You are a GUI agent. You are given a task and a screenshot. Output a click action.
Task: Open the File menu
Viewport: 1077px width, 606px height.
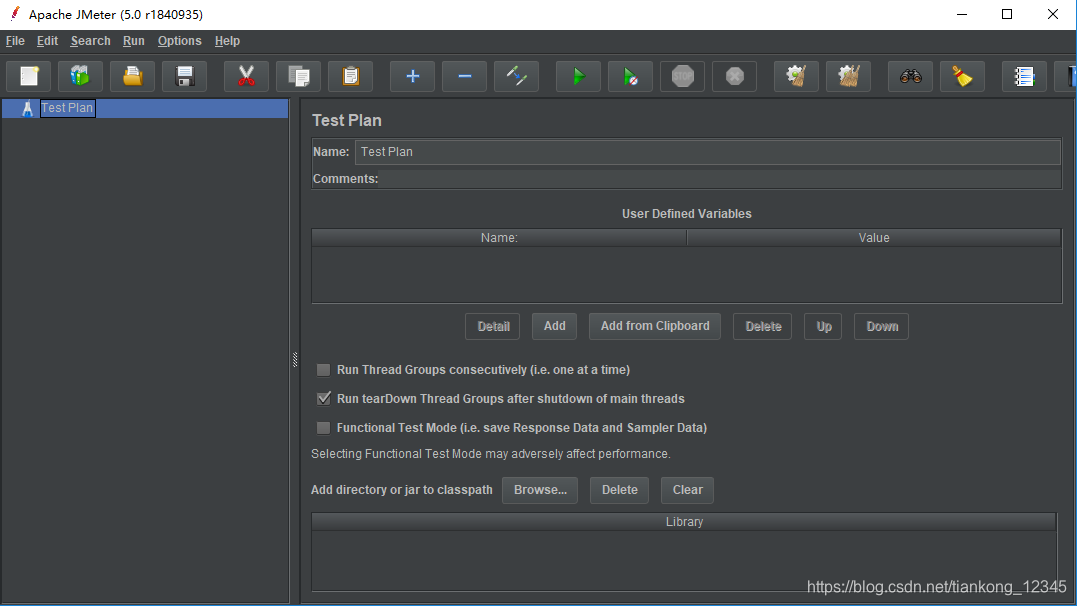click(15, 41)
